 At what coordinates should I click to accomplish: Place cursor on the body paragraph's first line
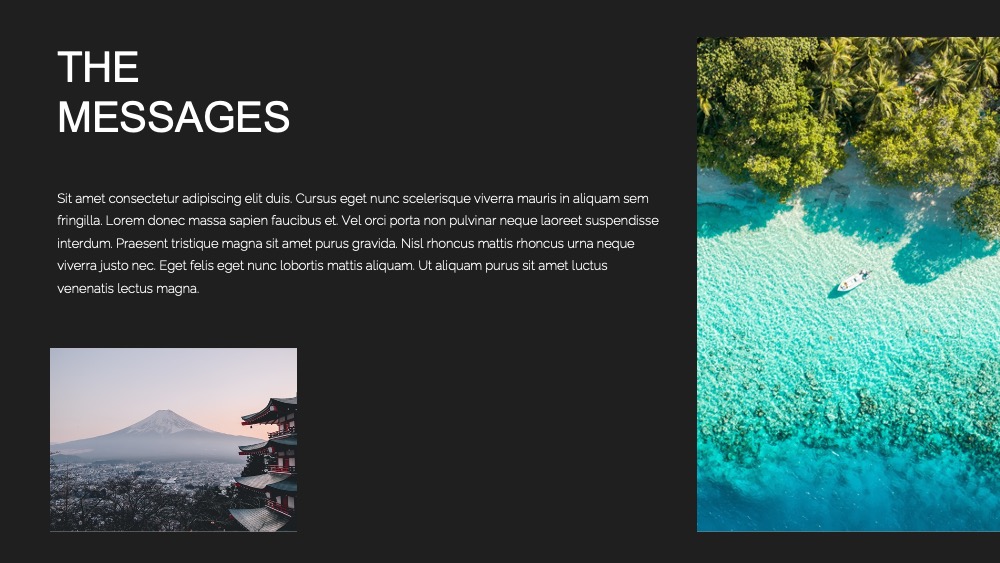tap(353, 198)
